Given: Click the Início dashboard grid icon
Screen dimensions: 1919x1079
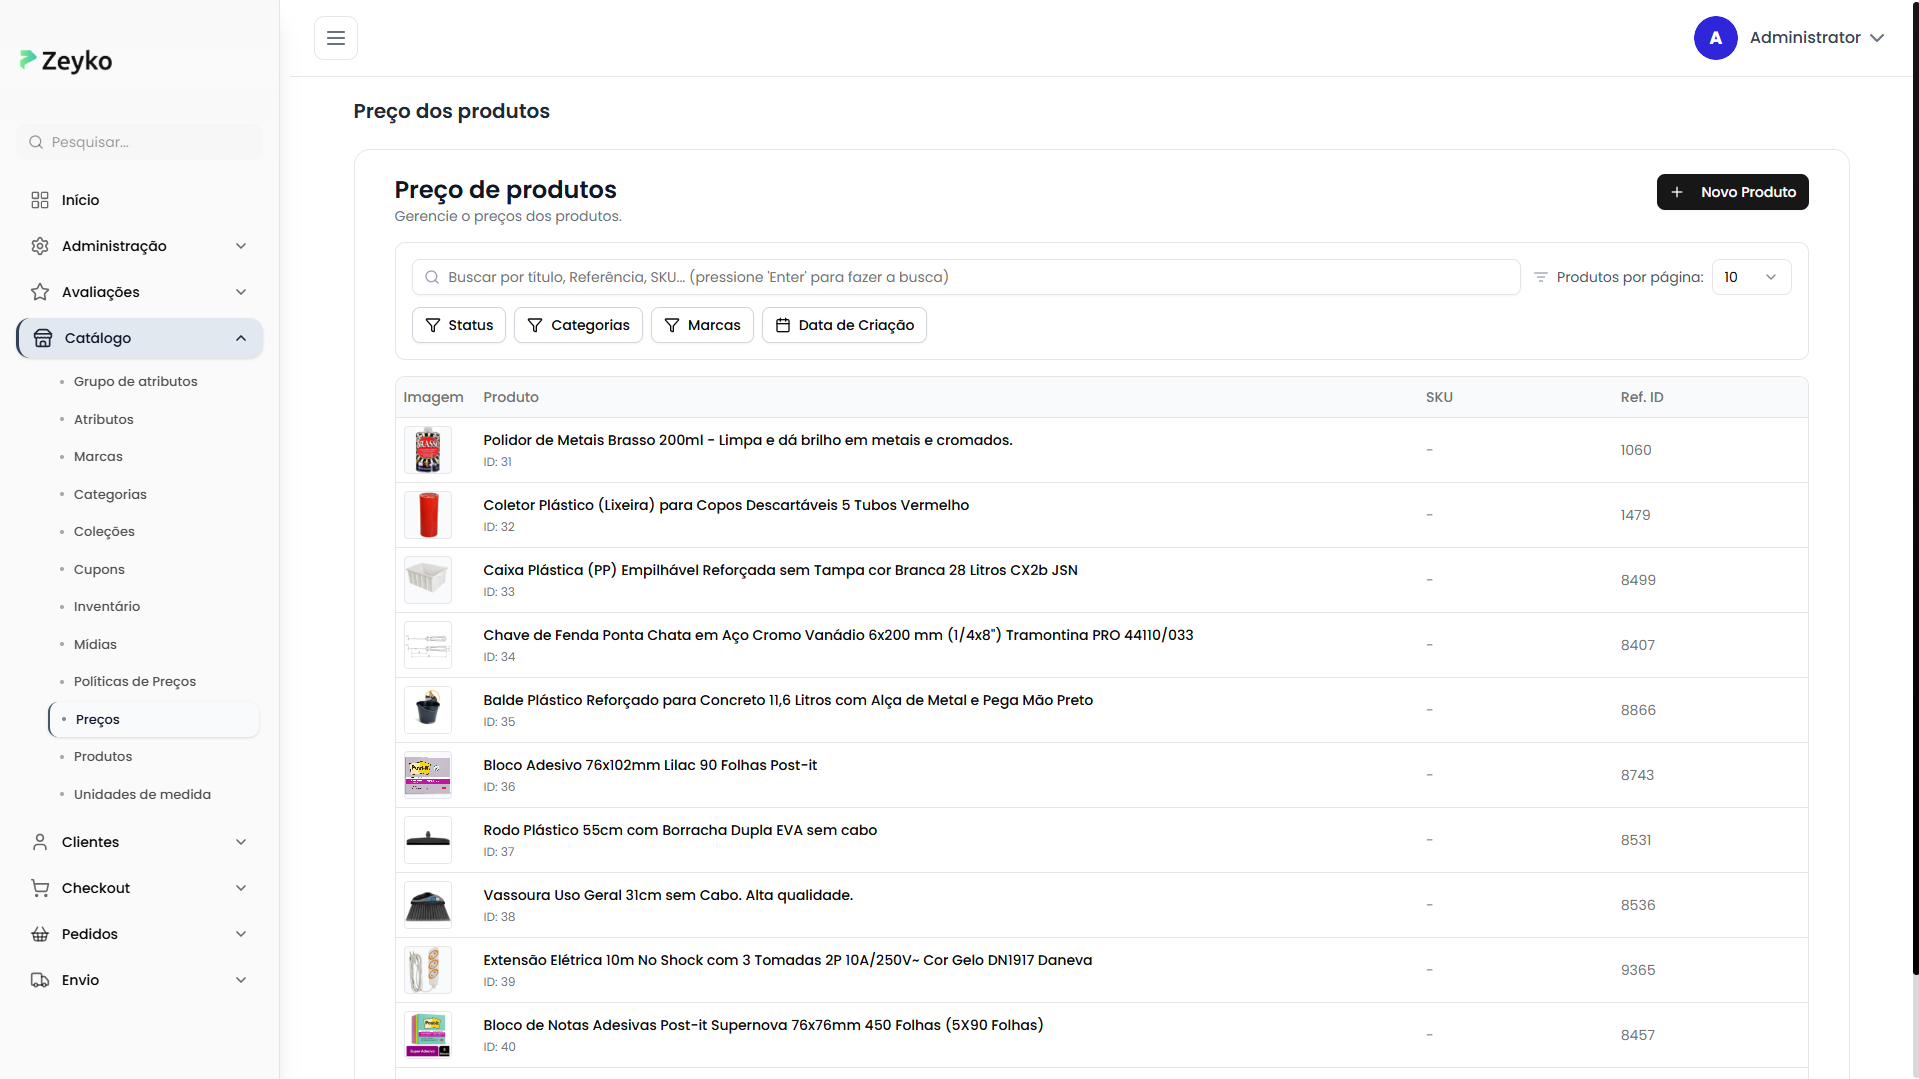Looking at the screenshot, I should pos(40,200).
